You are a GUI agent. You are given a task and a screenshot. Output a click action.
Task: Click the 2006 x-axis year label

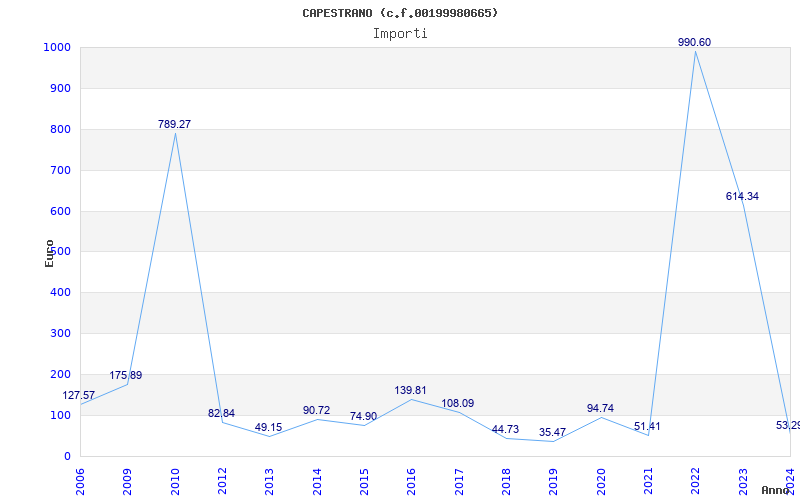[80, 482]
